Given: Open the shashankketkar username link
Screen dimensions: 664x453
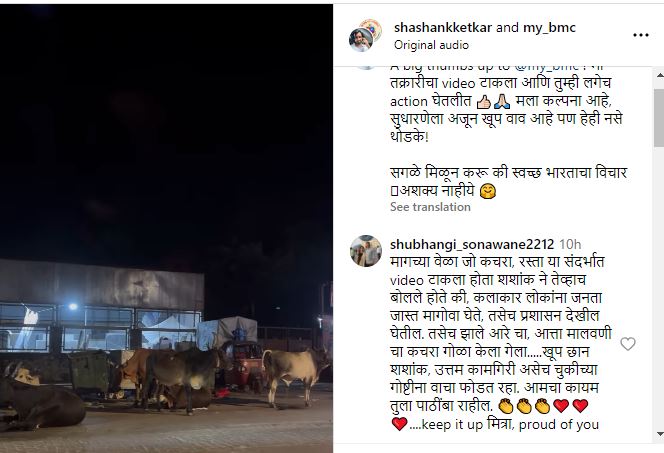Looking at the screenshot, I should (x=443, y=28).
